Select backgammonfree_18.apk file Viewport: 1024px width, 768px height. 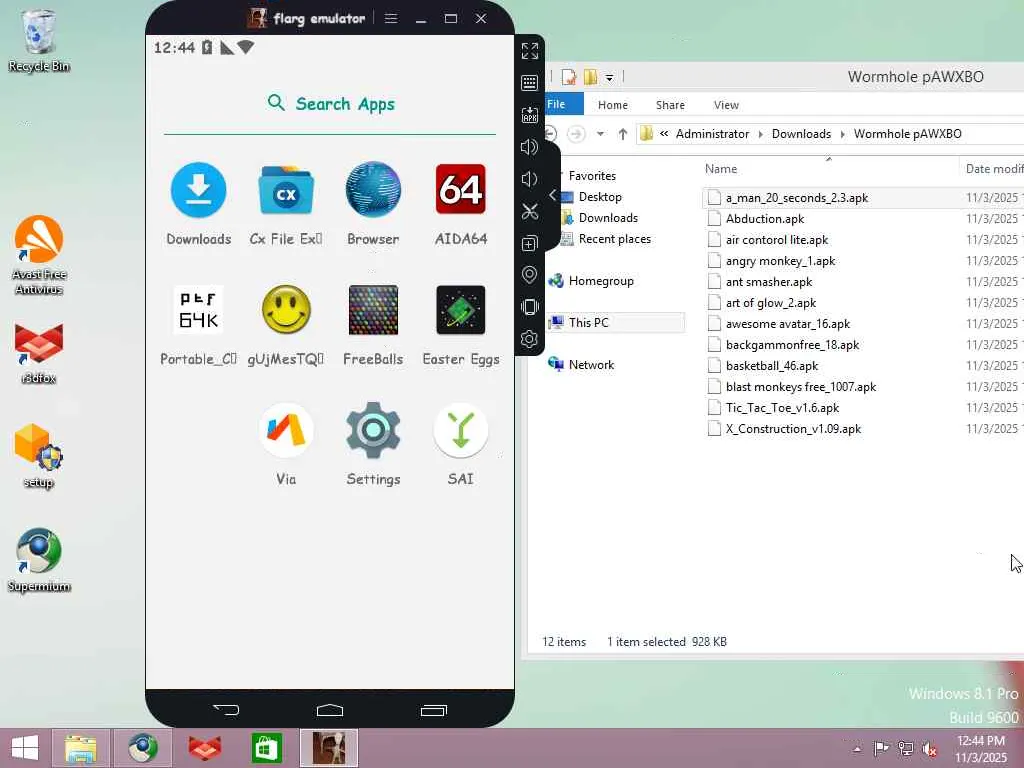792,345
